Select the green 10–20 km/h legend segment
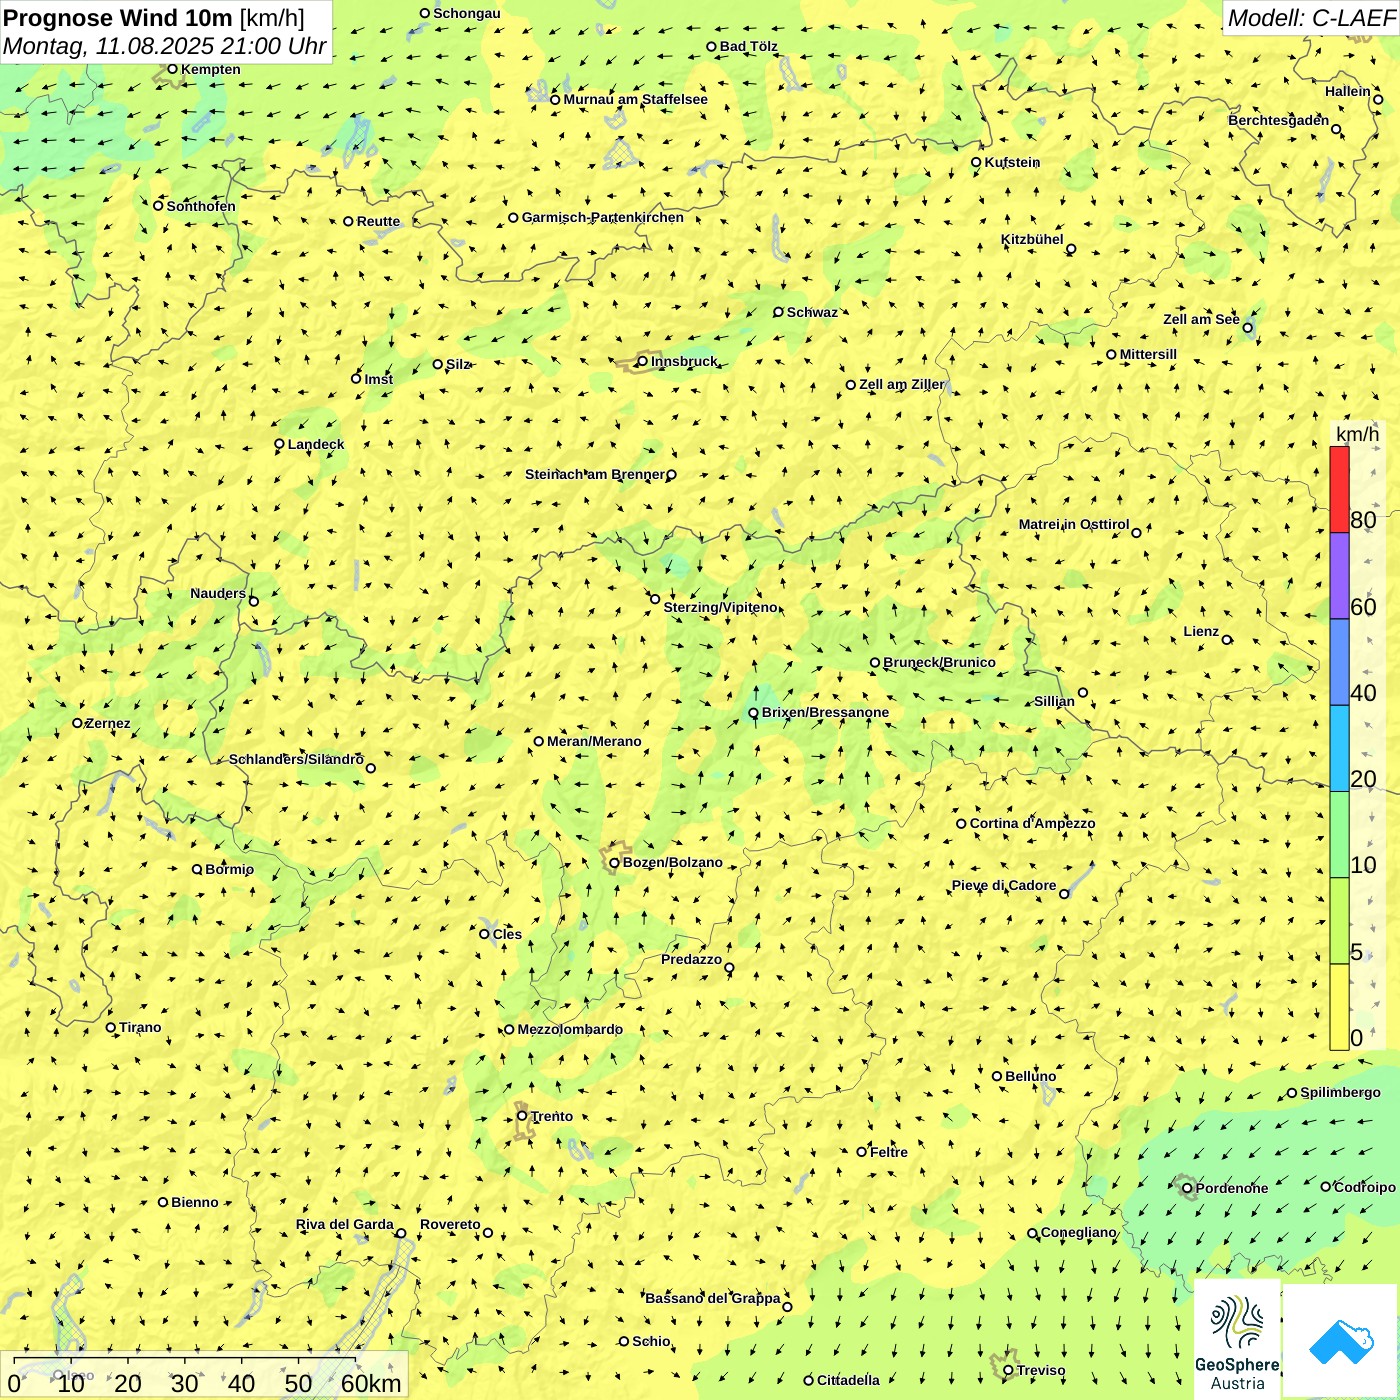This screenshot has width=1400, height=1400. pos(1339,835)
